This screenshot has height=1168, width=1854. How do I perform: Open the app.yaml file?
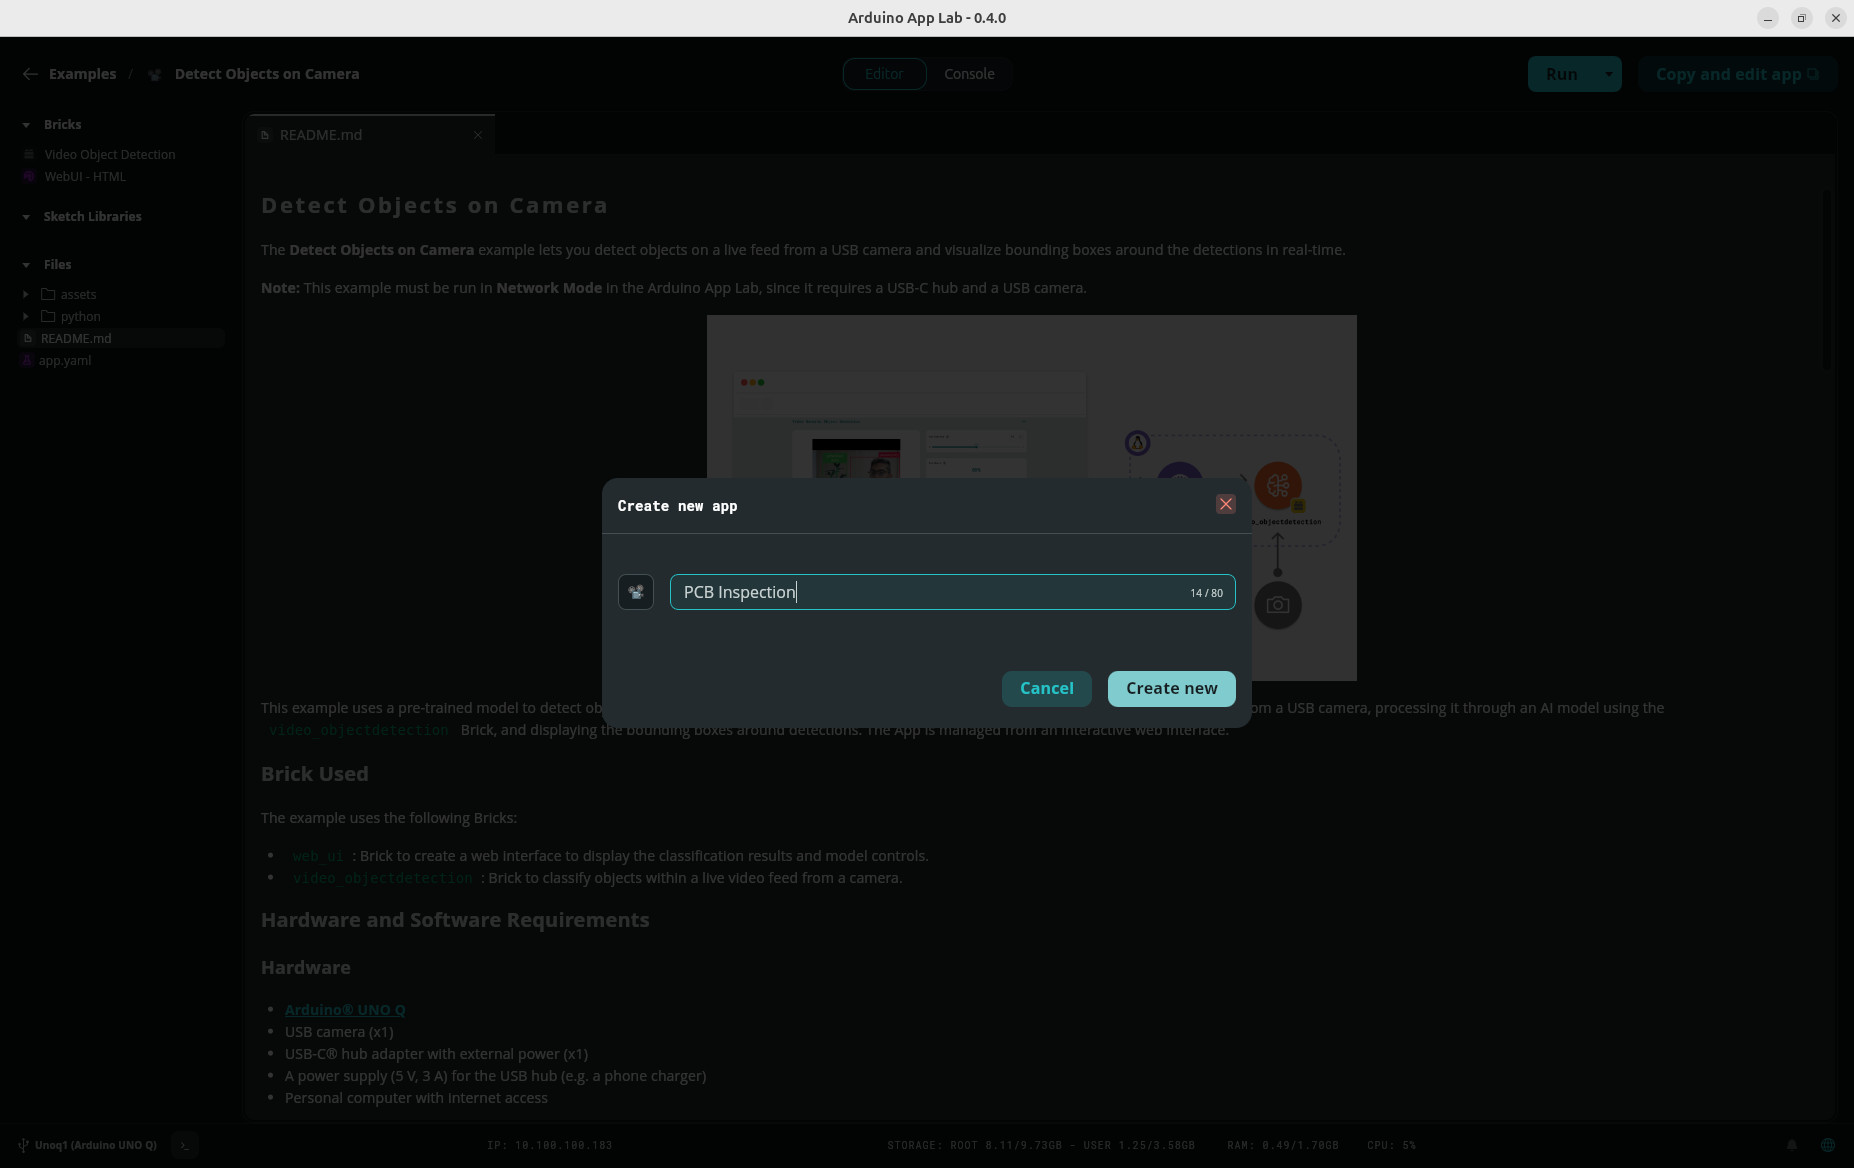(x=65, y=360)
